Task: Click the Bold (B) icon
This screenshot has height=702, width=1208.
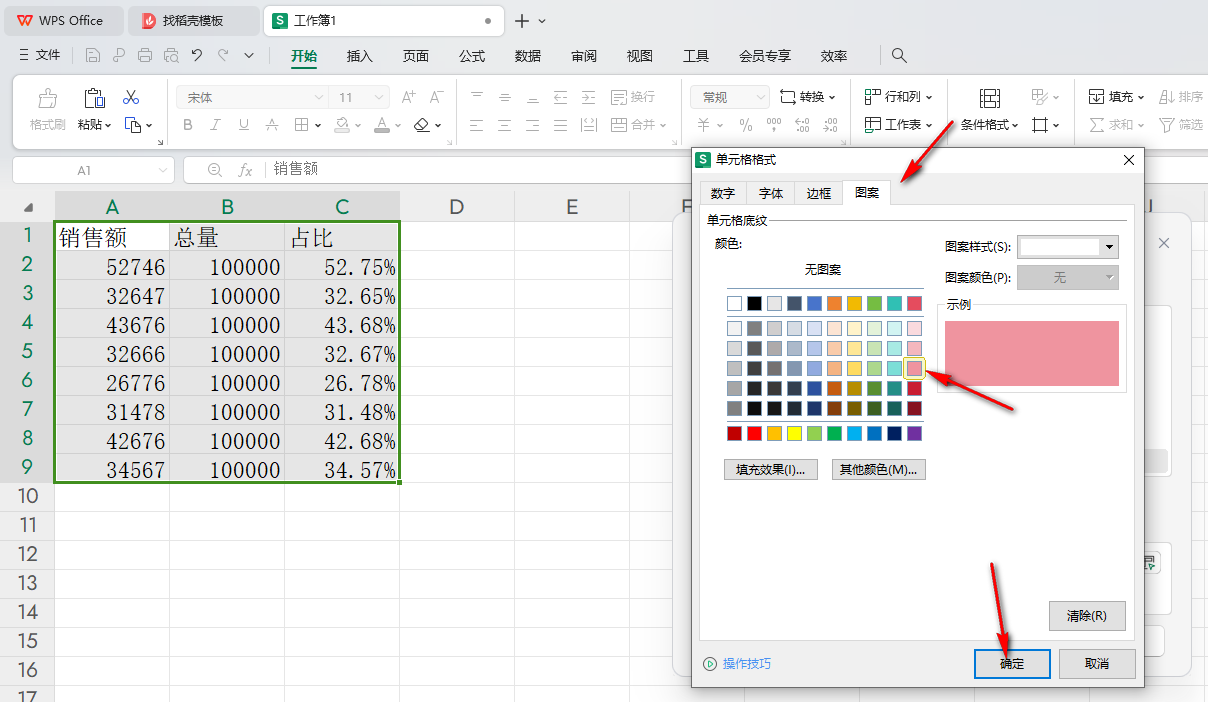Action: [x=187, y=125]
